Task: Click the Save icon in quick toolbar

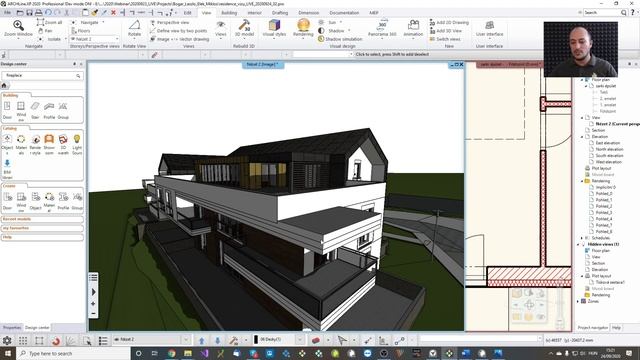Action: pos(29,13)
